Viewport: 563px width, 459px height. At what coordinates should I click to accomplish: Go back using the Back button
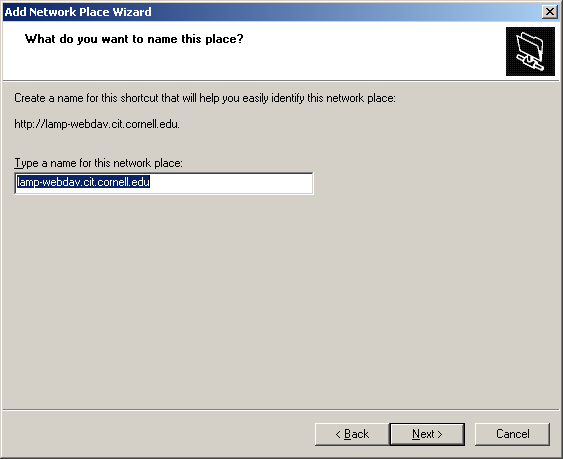click(x=352, y=434)
